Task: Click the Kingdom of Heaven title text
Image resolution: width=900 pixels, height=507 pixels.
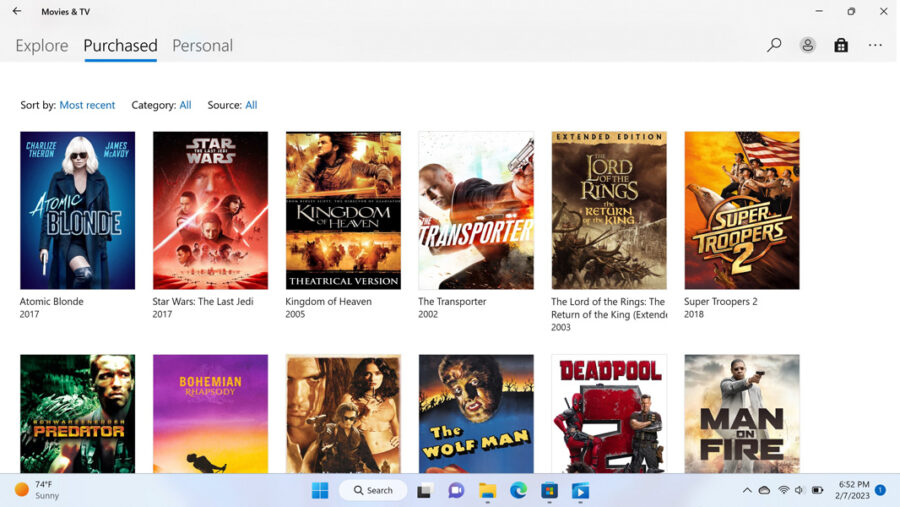Action: tap(328, 301)
